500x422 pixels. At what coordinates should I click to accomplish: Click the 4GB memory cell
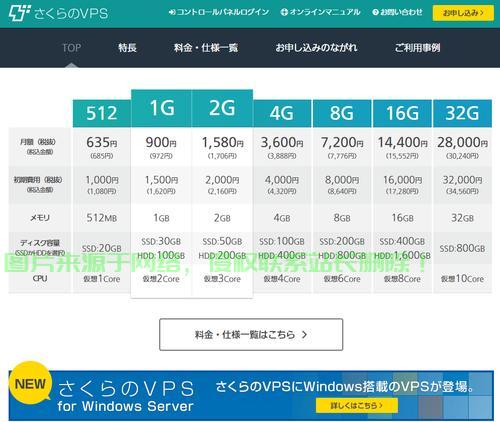[282, 218]
